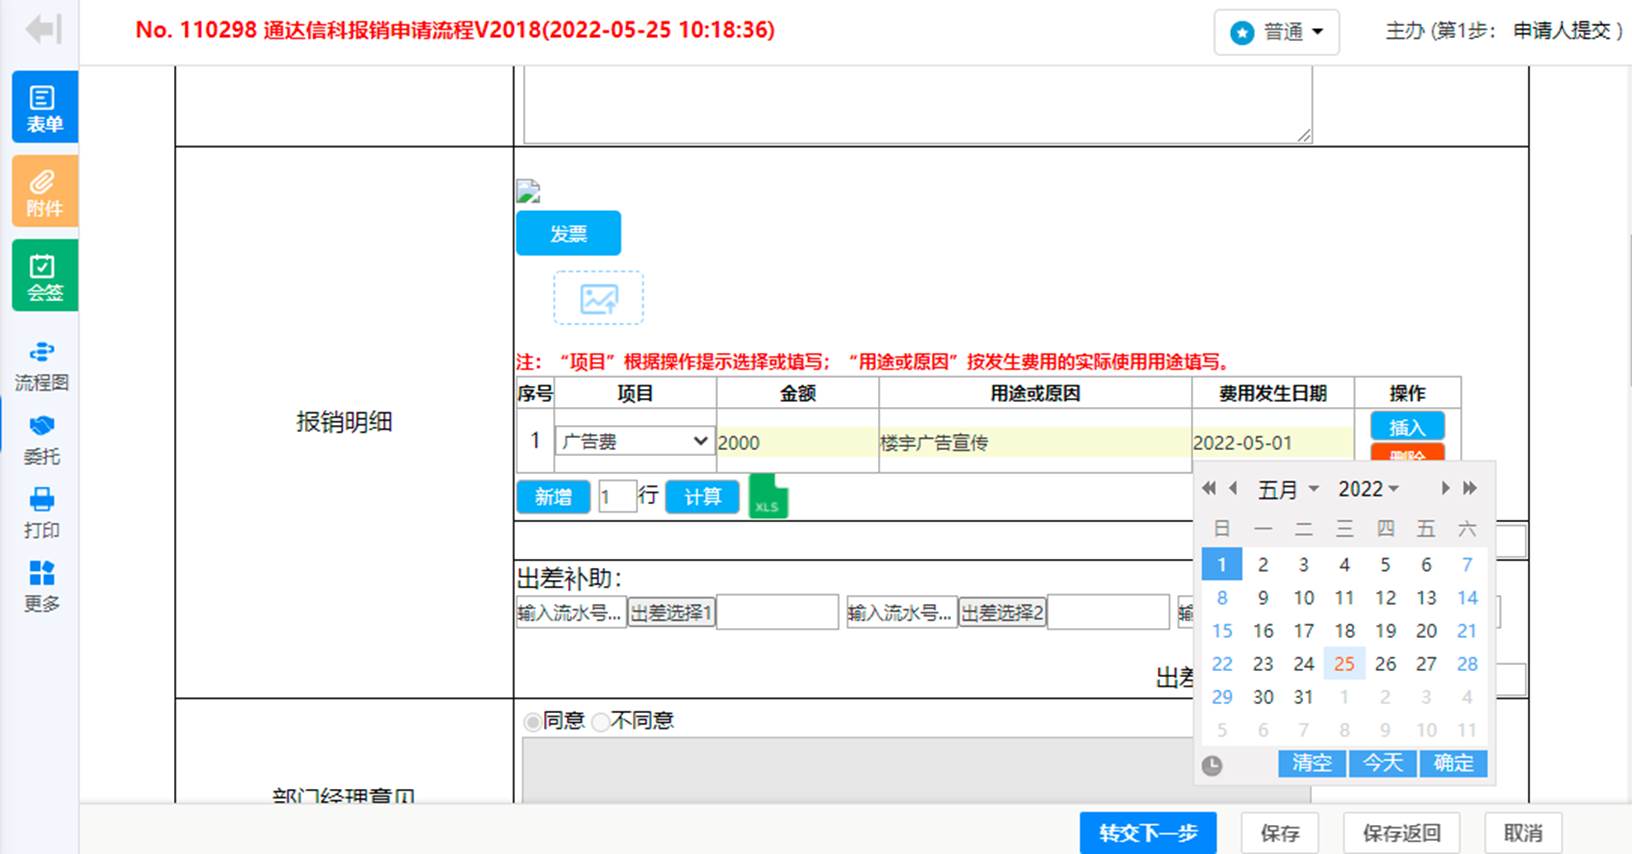The width and height of the screenshot is (1632, 854).
Task: Open the 广告费 project dropdown
Action: tap(634, 441)
